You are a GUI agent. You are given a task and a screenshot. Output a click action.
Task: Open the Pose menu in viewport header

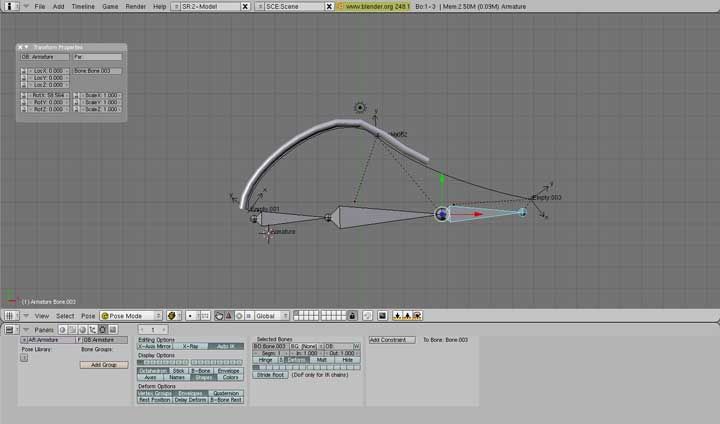point(88,316)
